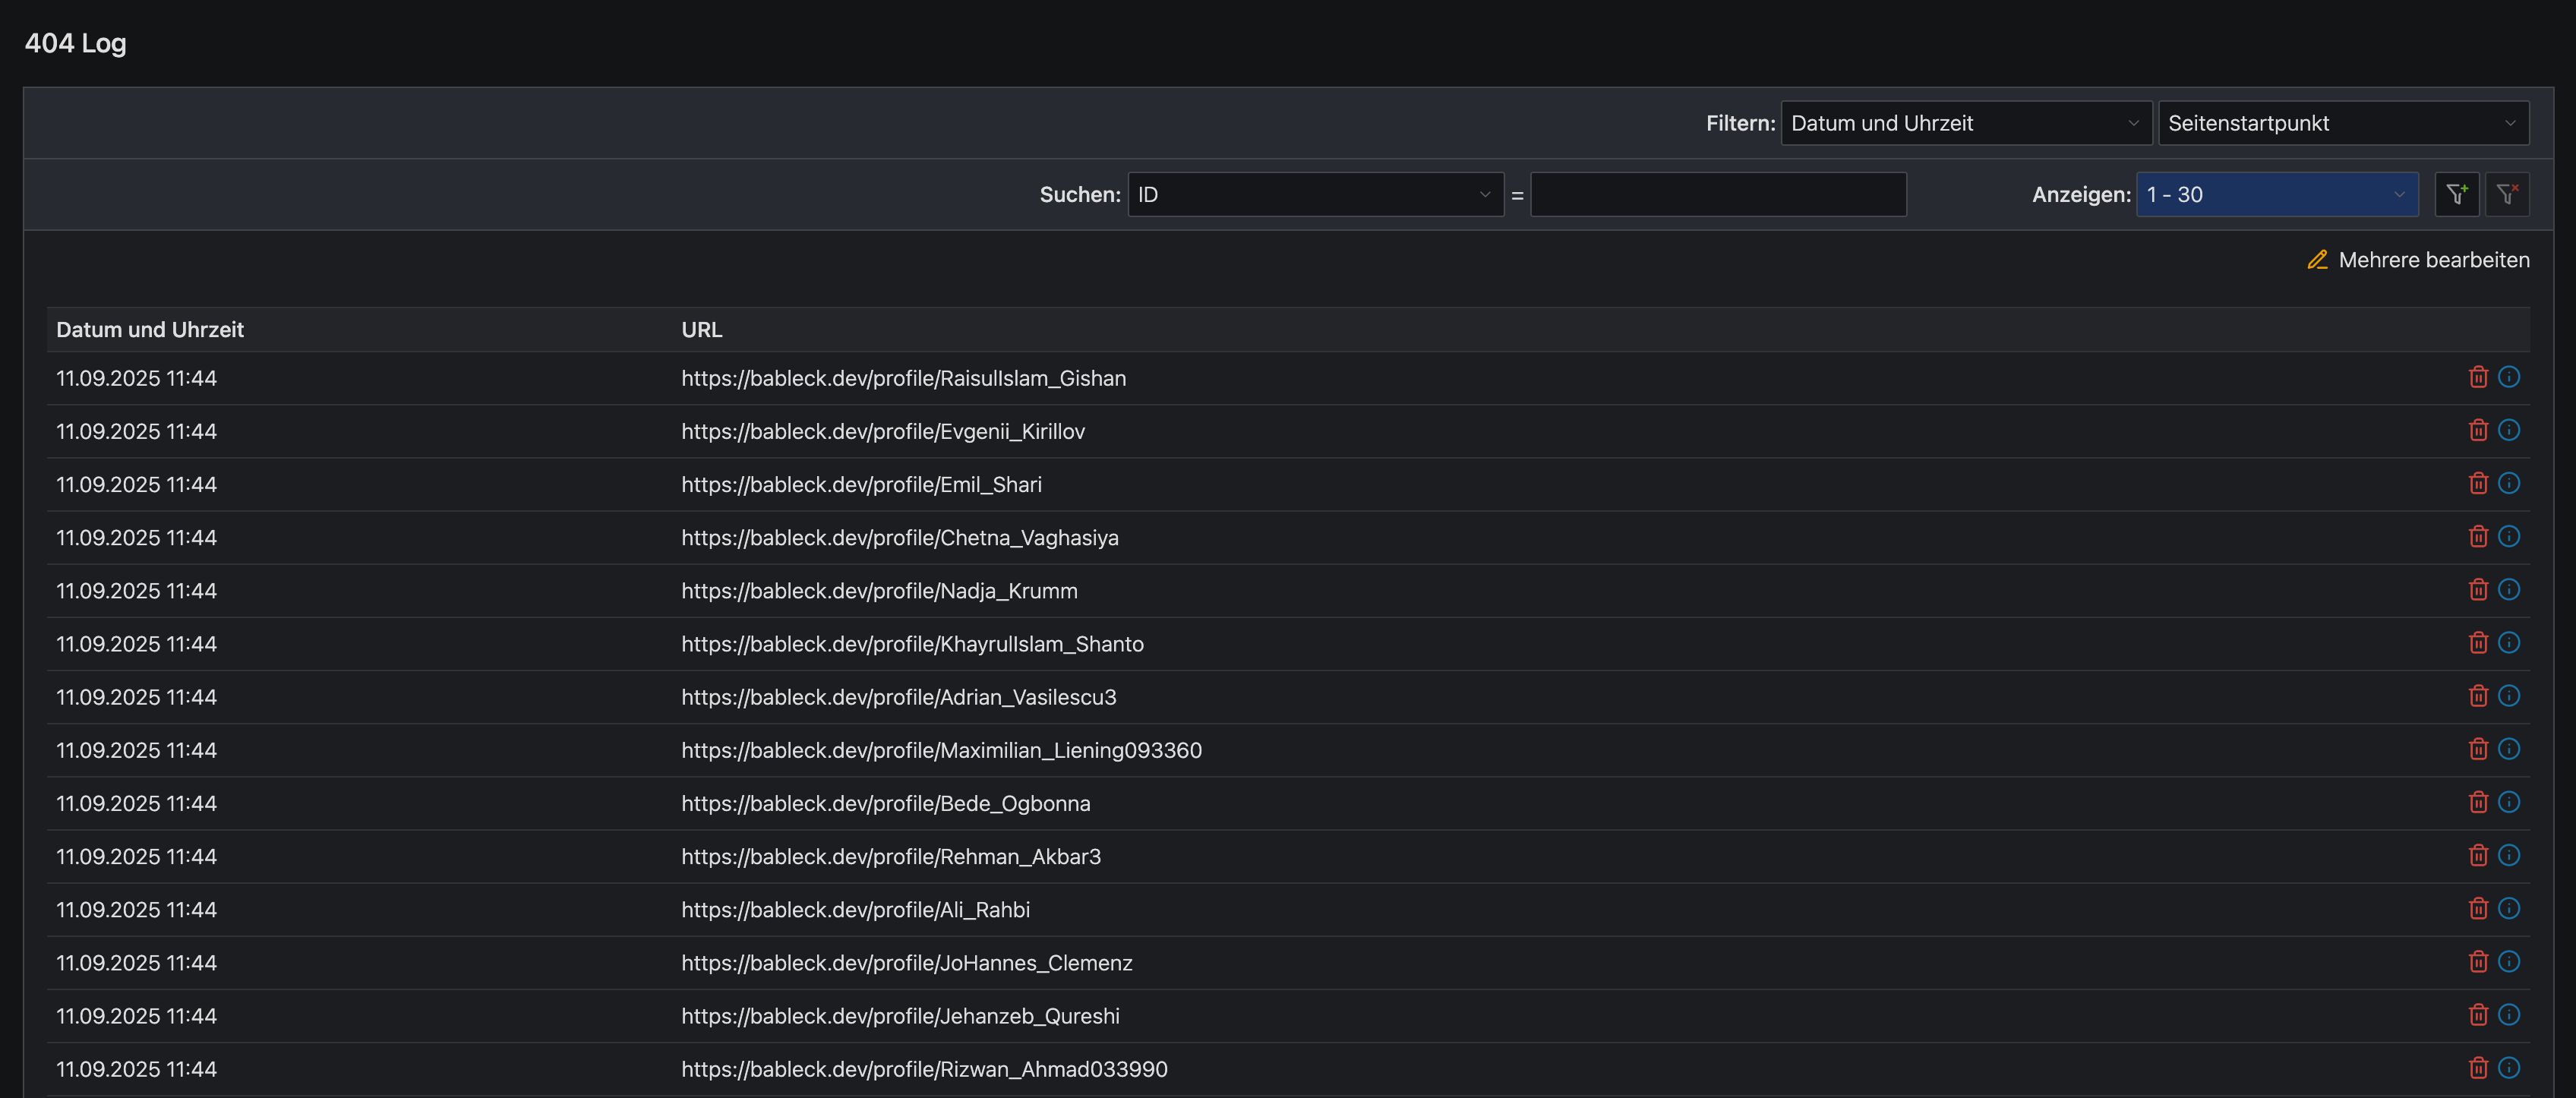This screenshot has height=1098, width=2576.
Task: Sort by the Datum und Uhrzeit column header
Action: [150, 329]
